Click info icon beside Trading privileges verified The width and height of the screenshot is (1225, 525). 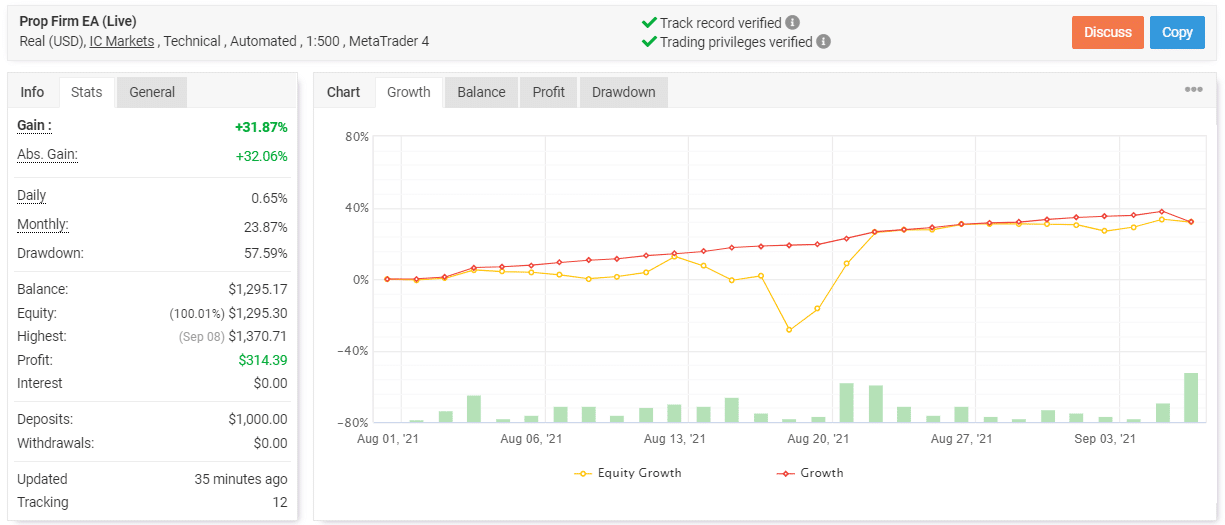click(x=823, y=42)
